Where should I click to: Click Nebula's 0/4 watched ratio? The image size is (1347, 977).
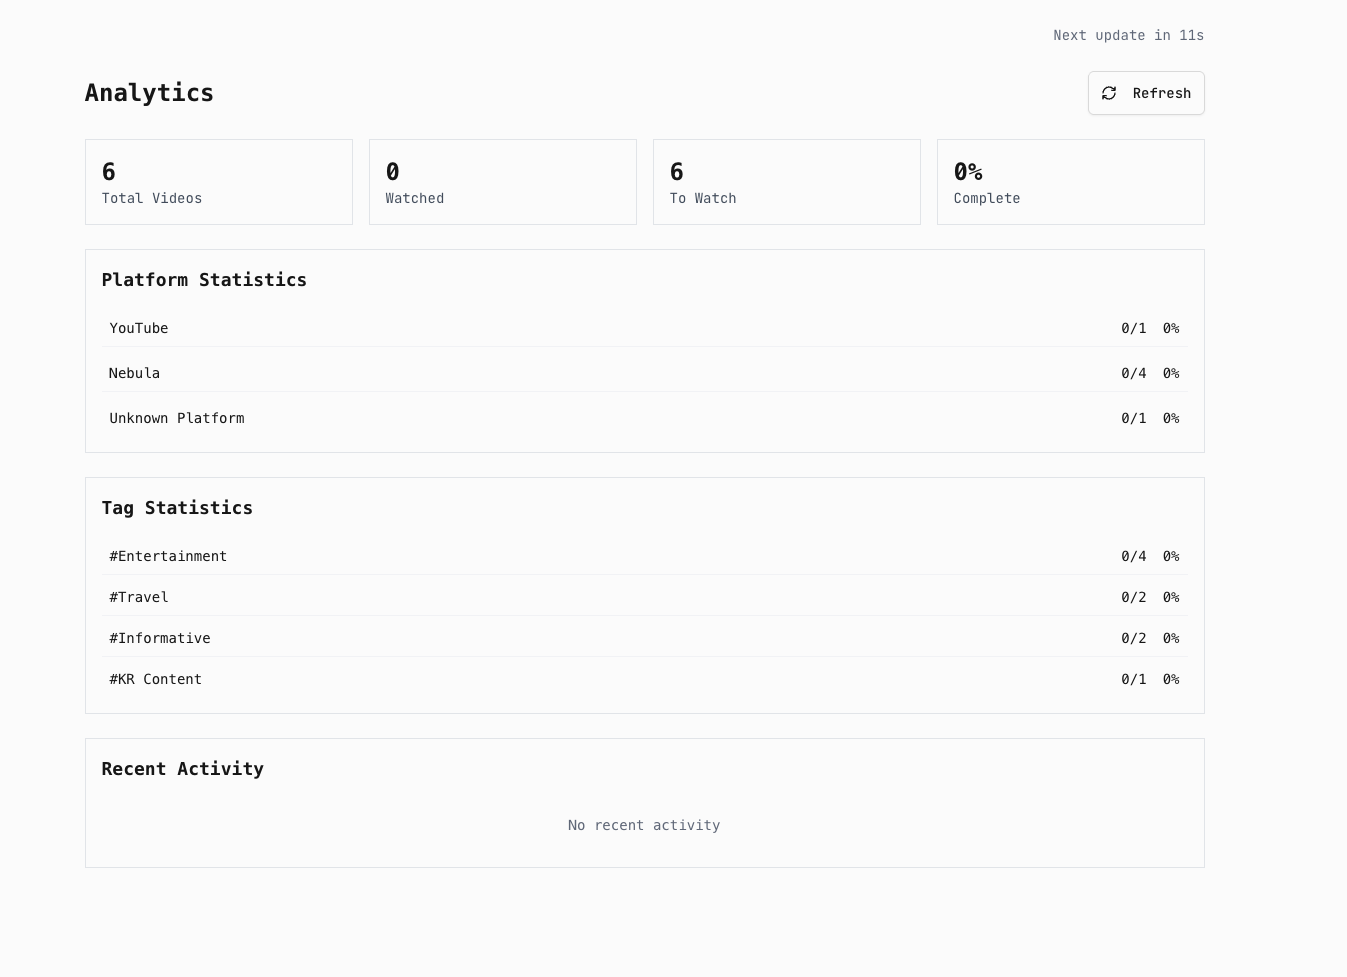click(x=1133, y=373)
